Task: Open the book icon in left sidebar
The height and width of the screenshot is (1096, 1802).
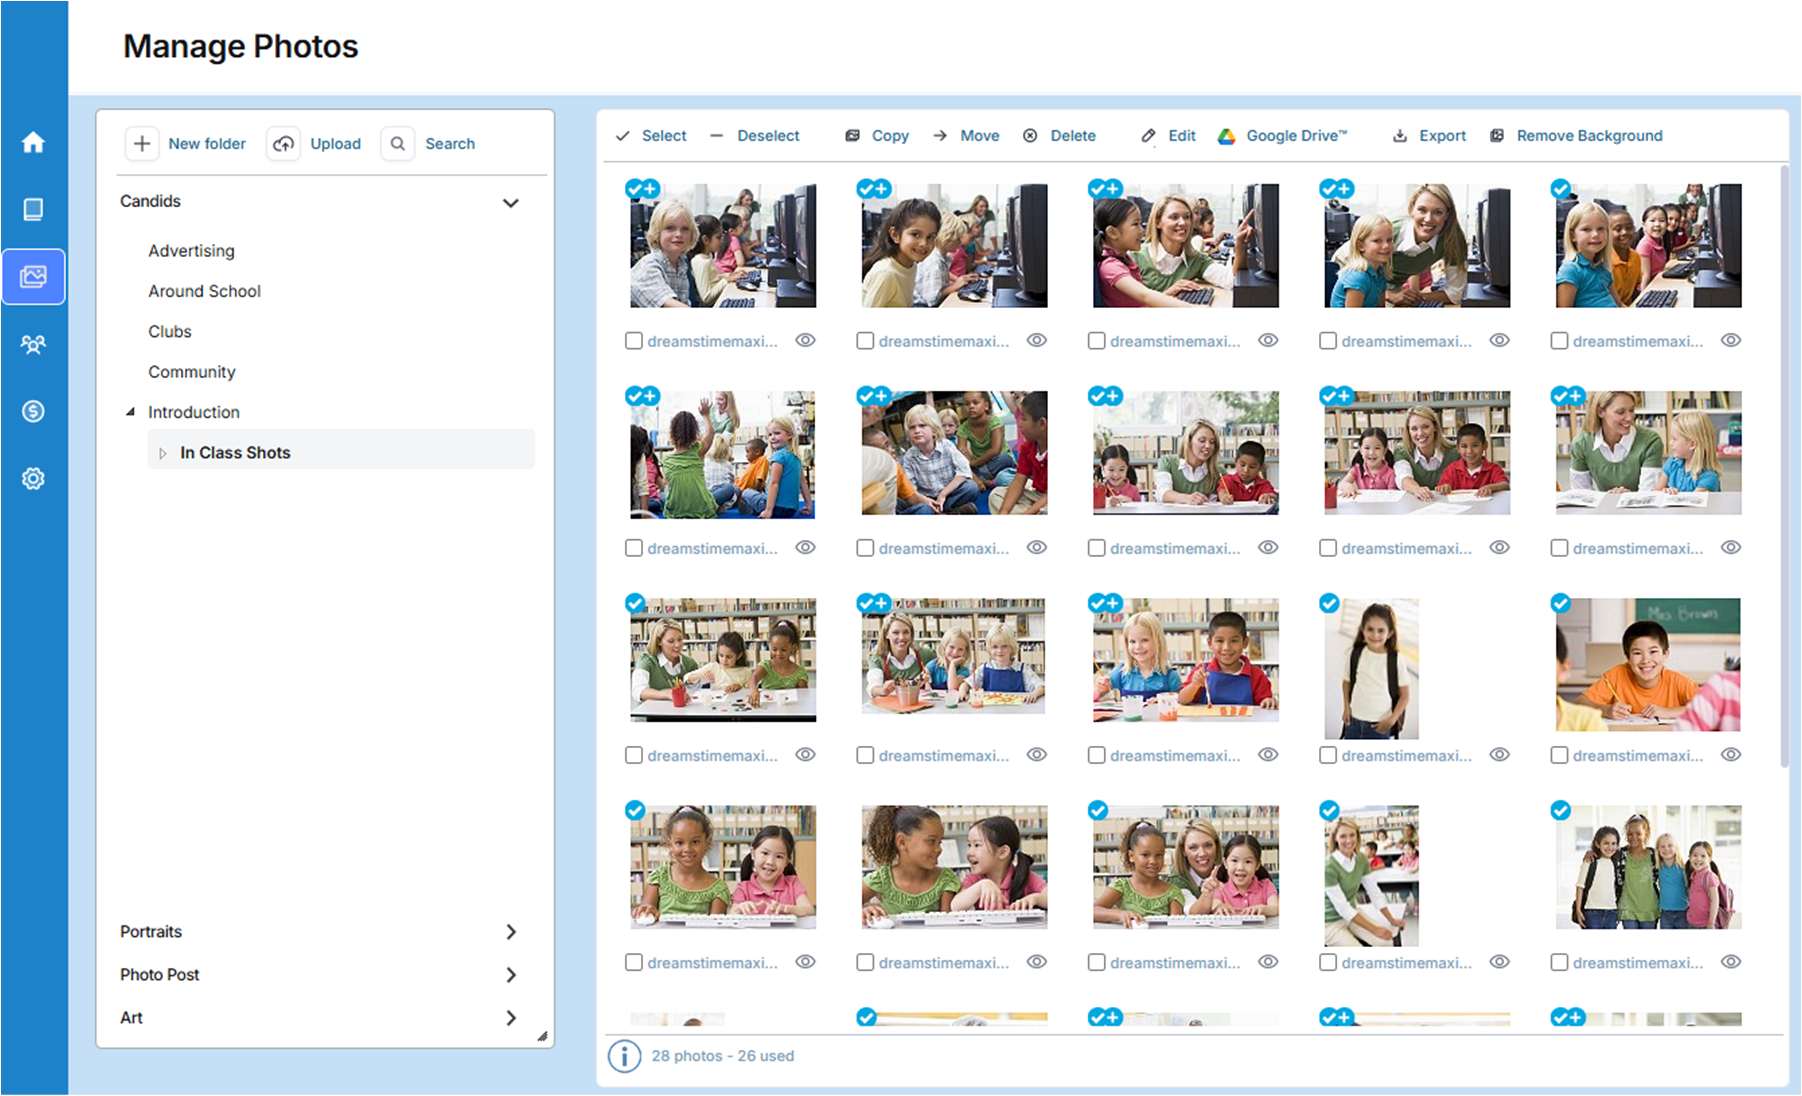Action: click(x=33, y=209)
